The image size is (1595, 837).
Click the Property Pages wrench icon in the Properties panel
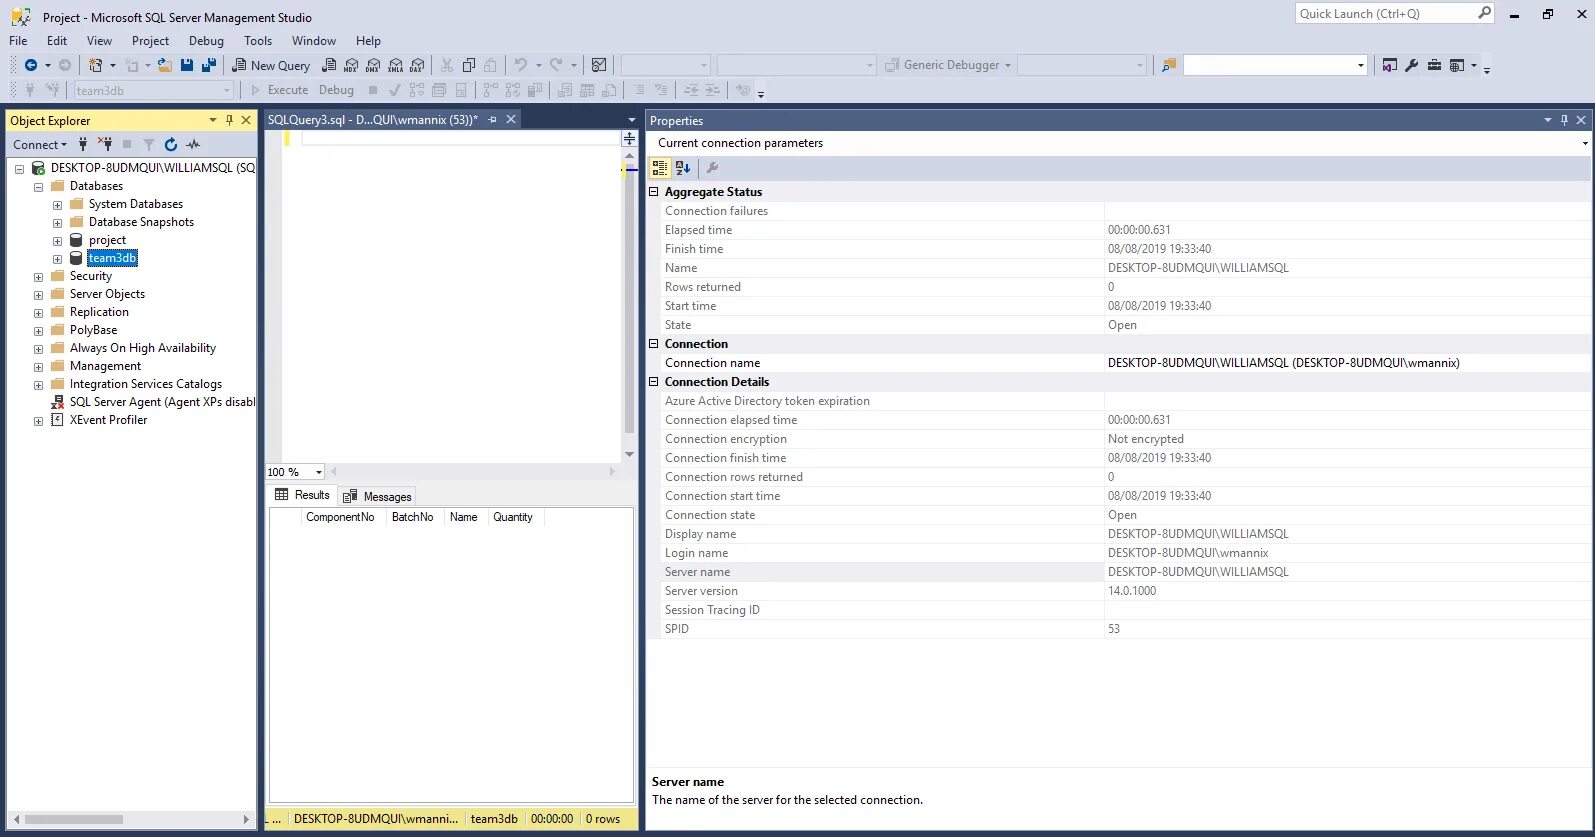713,168
